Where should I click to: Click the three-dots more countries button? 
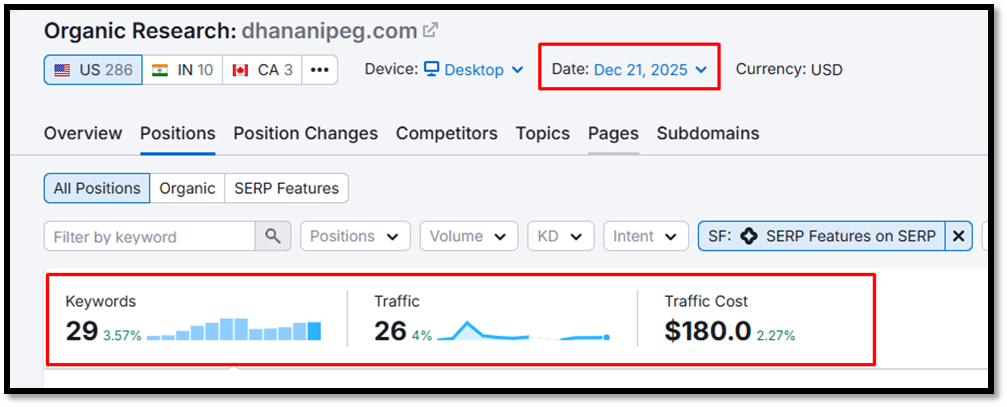pos(319,70)
